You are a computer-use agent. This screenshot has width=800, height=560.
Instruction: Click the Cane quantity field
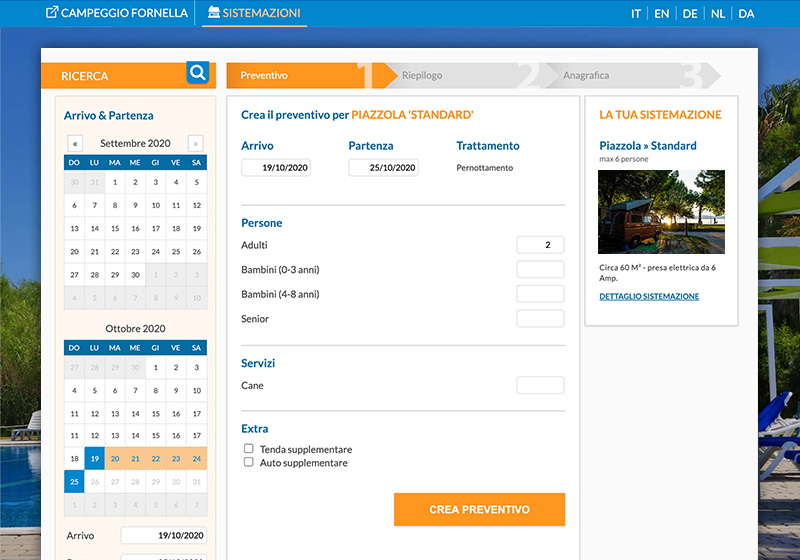pyautogui.click(x=540, y=385)
